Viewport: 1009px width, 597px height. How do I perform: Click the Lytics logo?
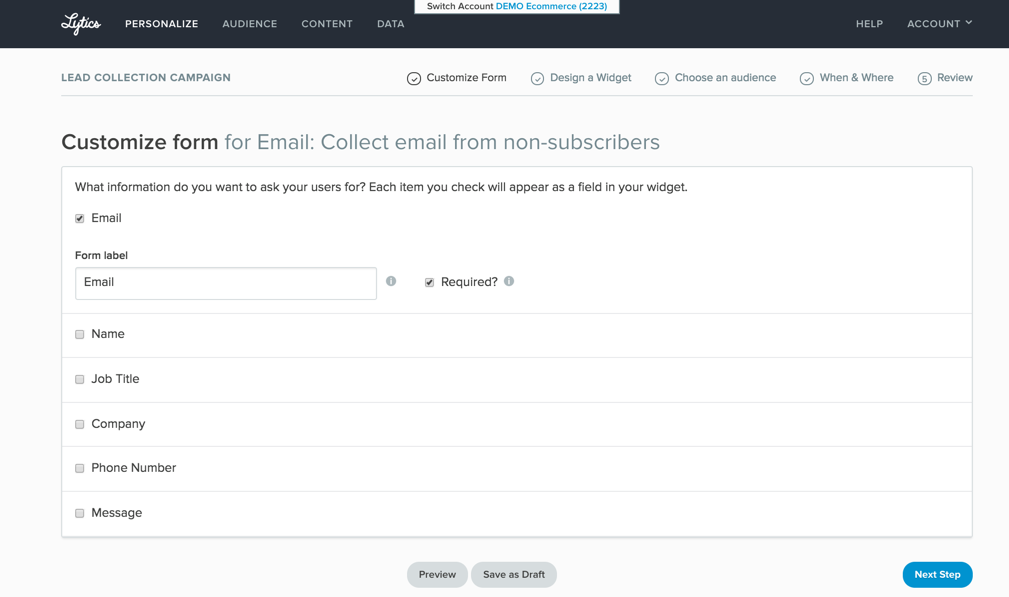tap(81, 24)
